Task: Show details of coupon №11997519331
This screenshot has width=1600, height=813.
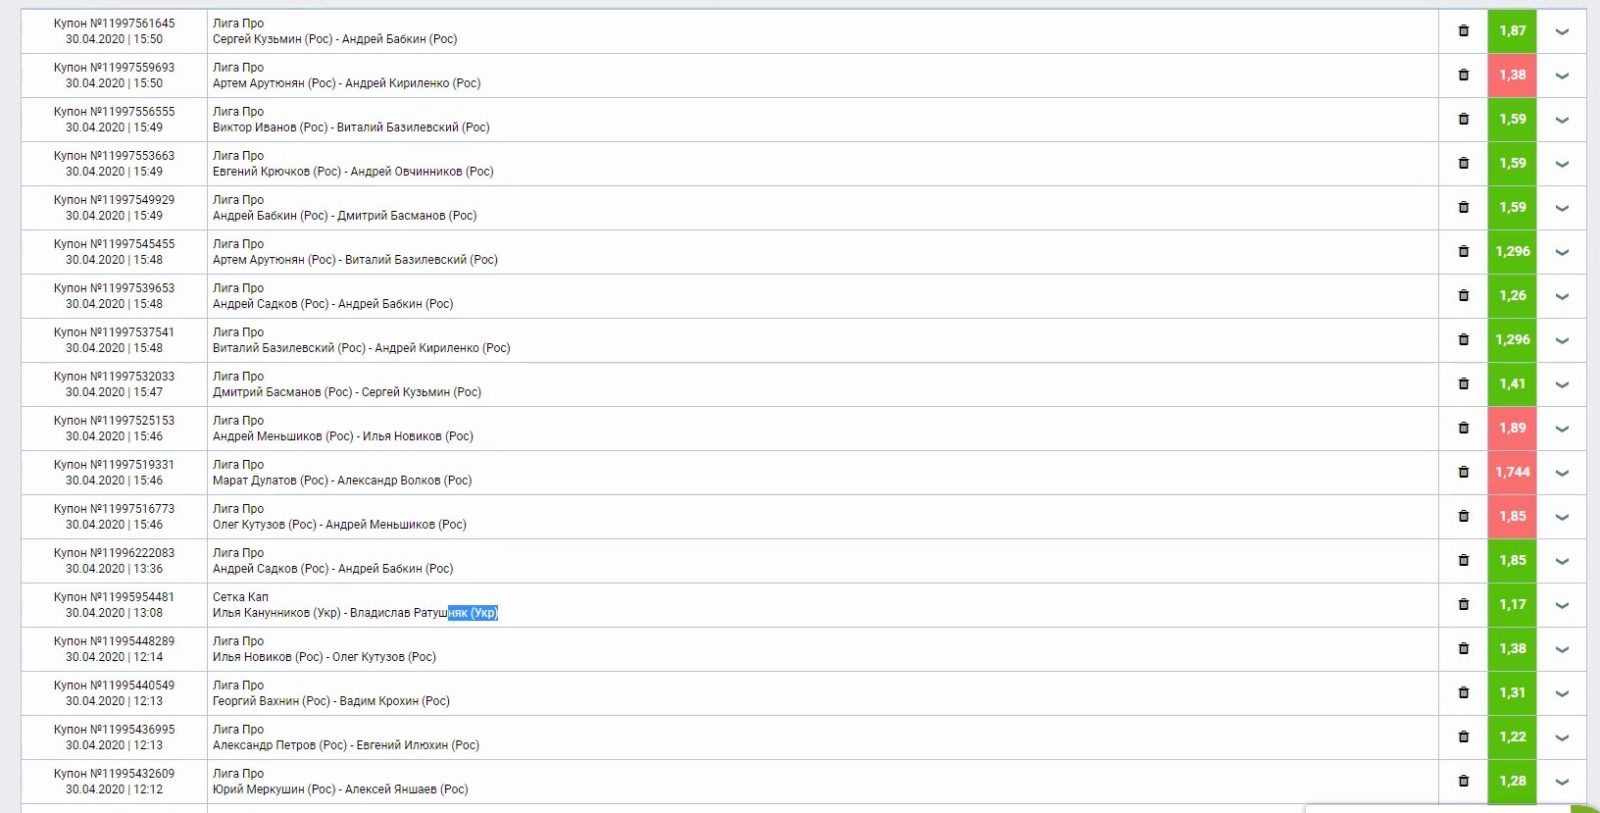Action: [x=1562, y=472]
